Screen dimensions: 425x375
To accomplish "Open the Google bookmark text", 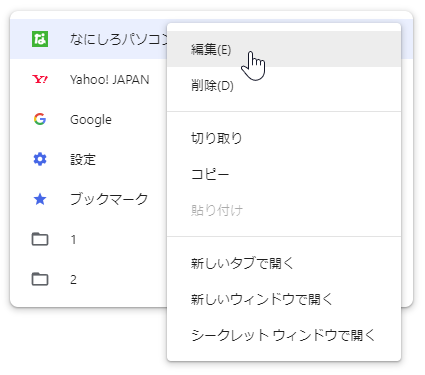I will click(91, 120).
